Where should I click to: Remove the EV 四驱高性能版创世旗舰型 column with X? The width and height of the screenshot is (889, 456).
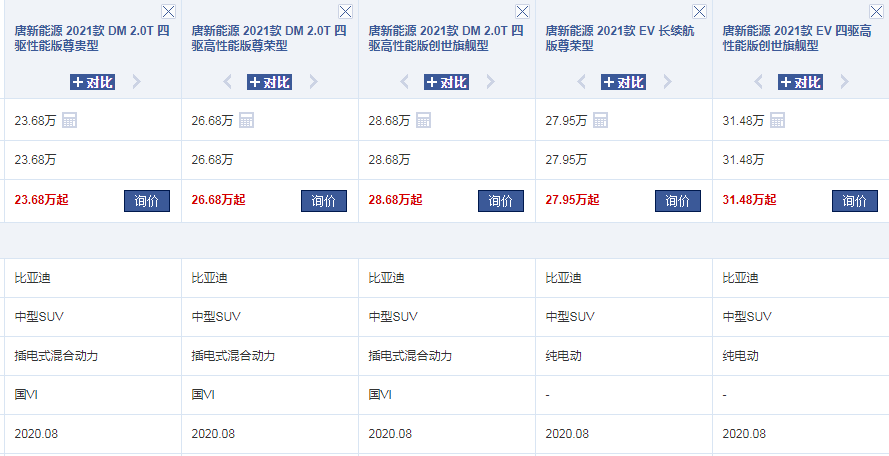pos(877,11)
